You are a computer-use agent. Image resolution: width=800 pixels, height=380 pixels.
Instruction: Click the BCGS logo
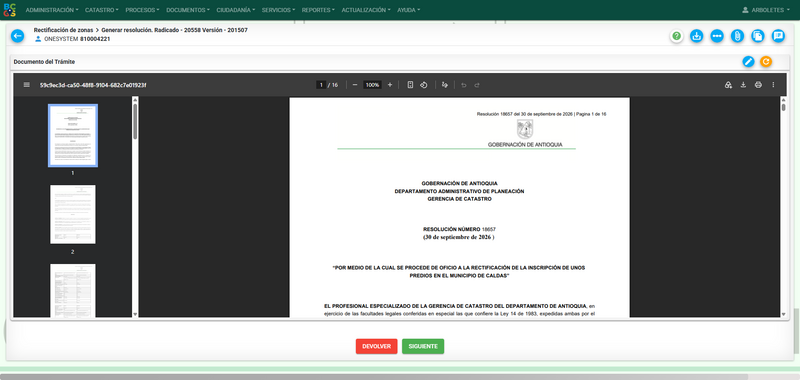click(x=10, y=10)
